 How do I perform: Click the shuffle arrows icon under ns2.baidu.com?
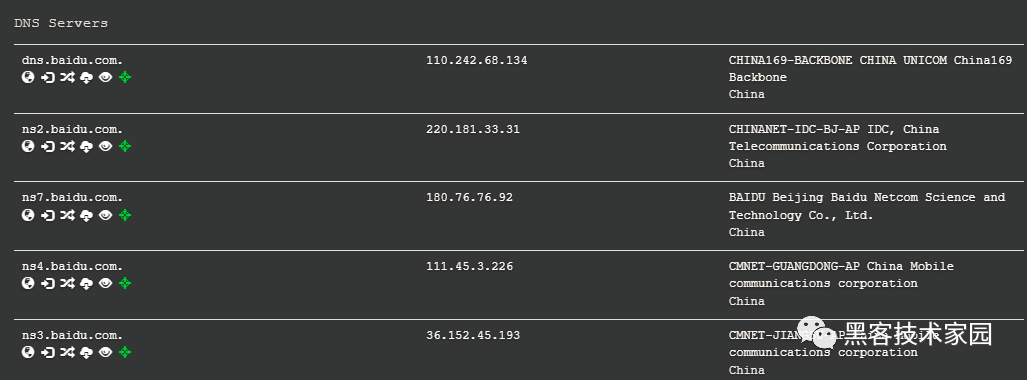(x=67, y=146)
